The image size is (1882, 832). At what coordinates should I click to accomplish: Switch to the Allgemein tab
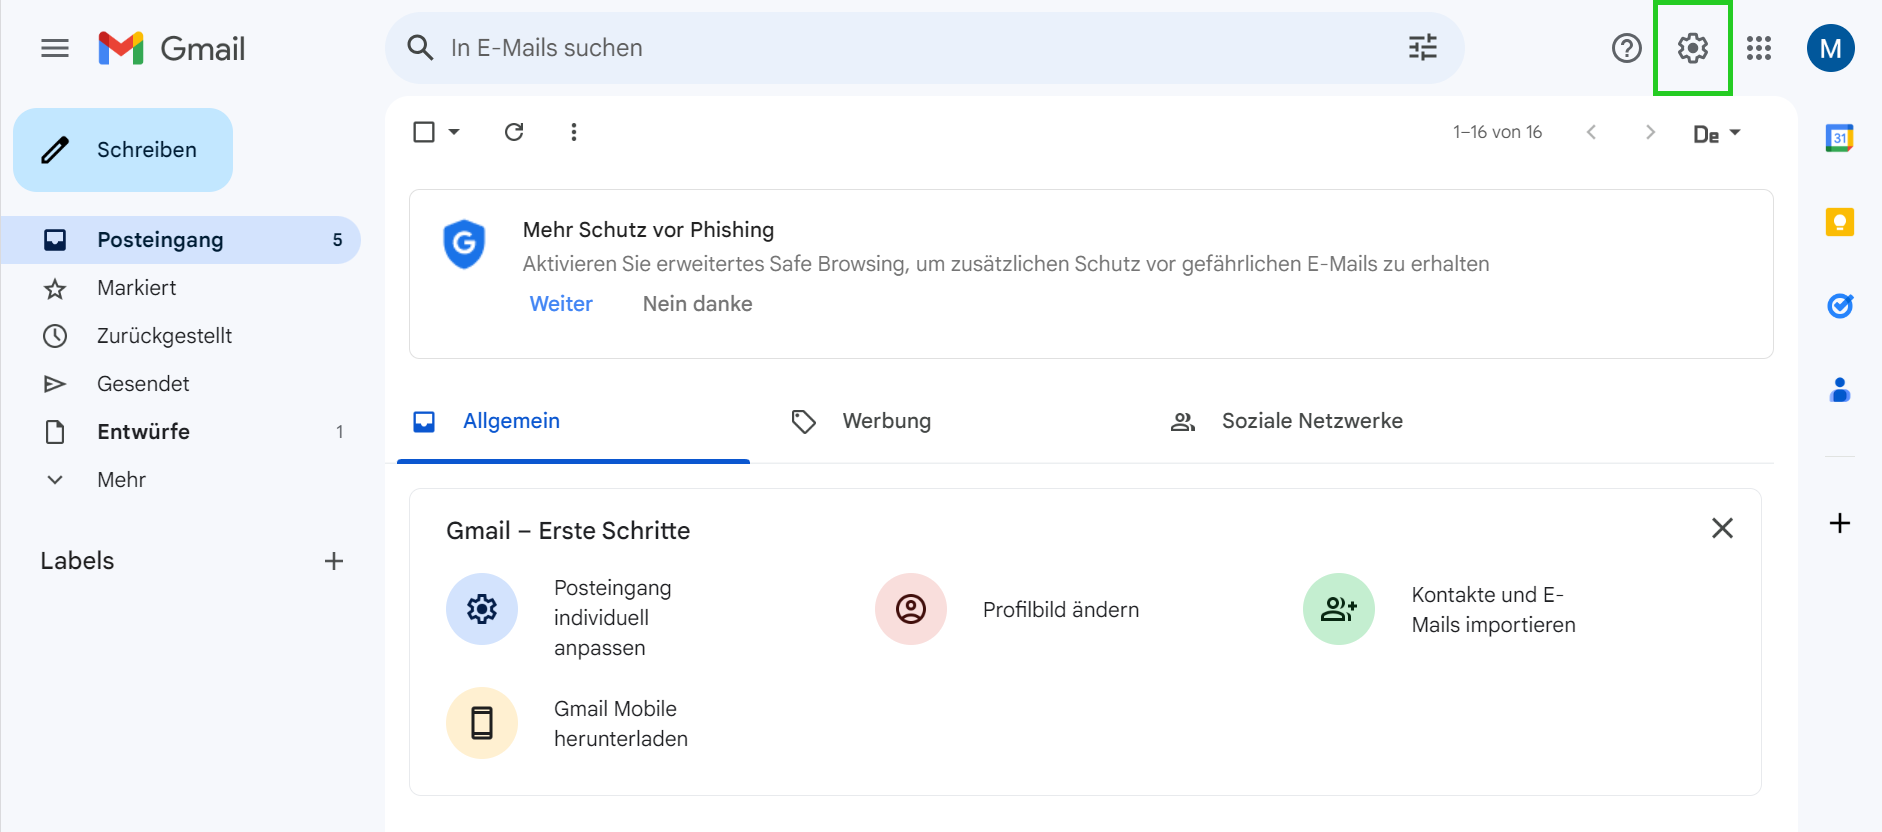573,421
